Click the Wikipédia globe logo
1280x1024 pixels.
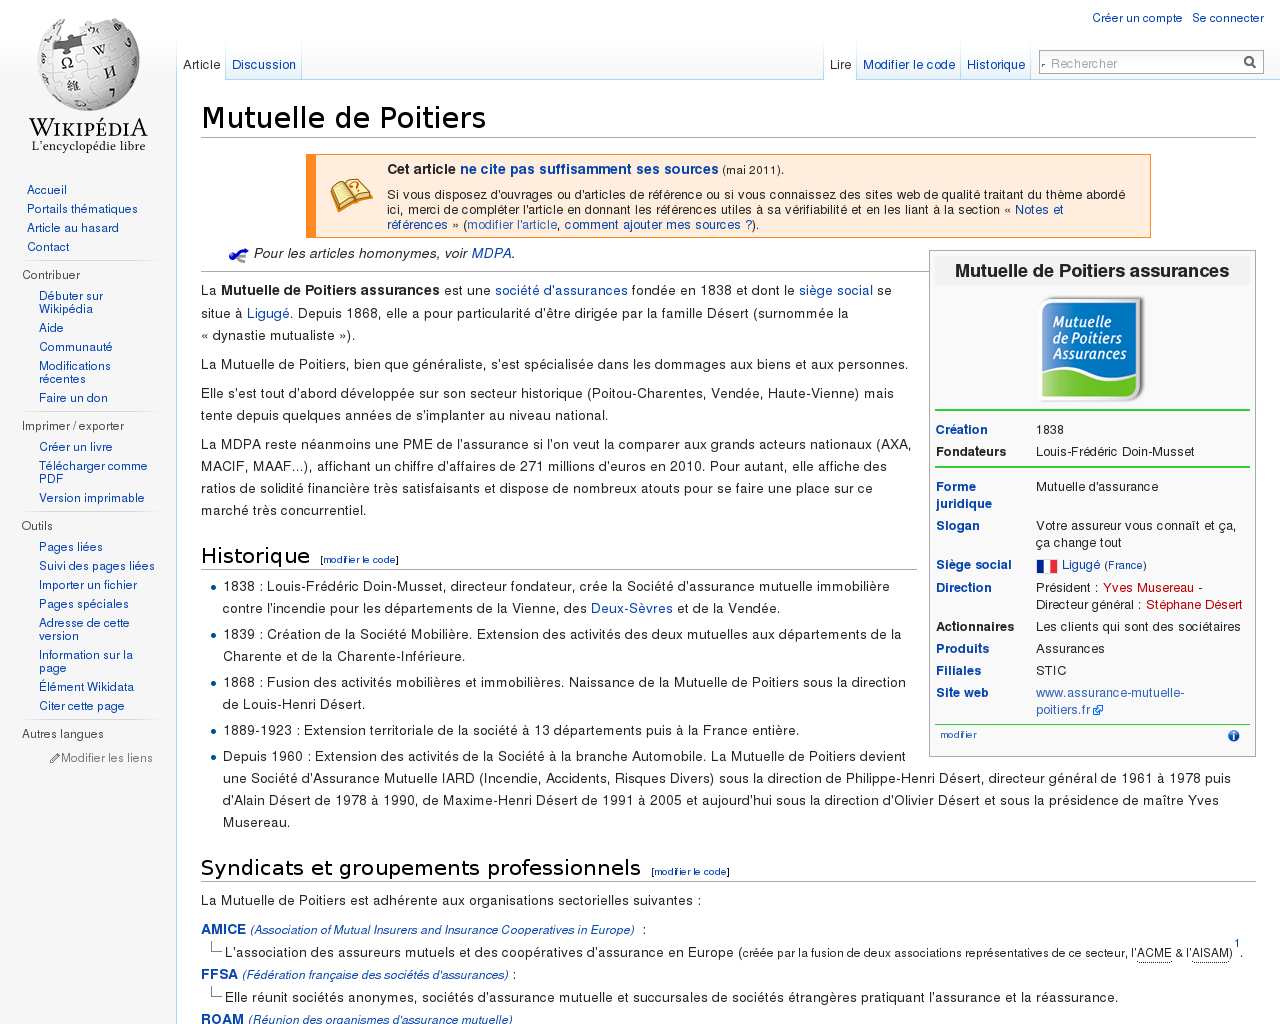click(88, 84)
